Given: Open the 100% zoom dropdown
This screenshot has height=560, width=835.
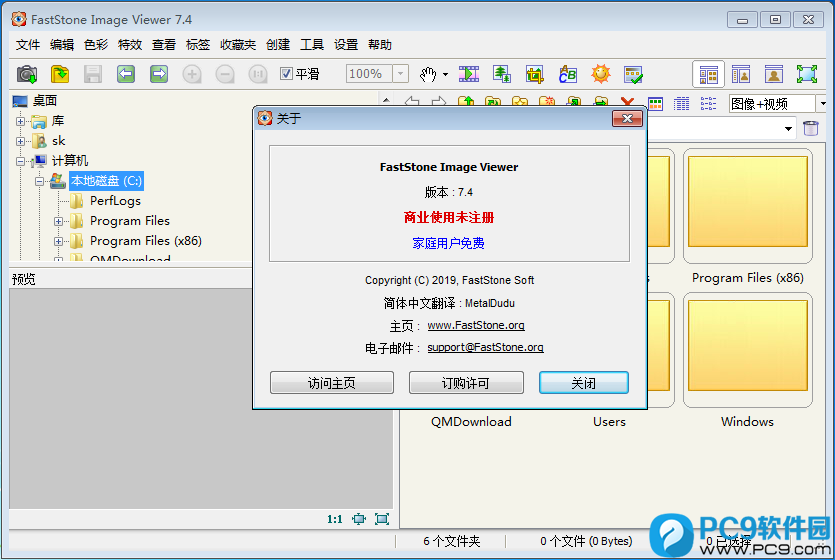Looking at the screenshot, I should point(400,73).
